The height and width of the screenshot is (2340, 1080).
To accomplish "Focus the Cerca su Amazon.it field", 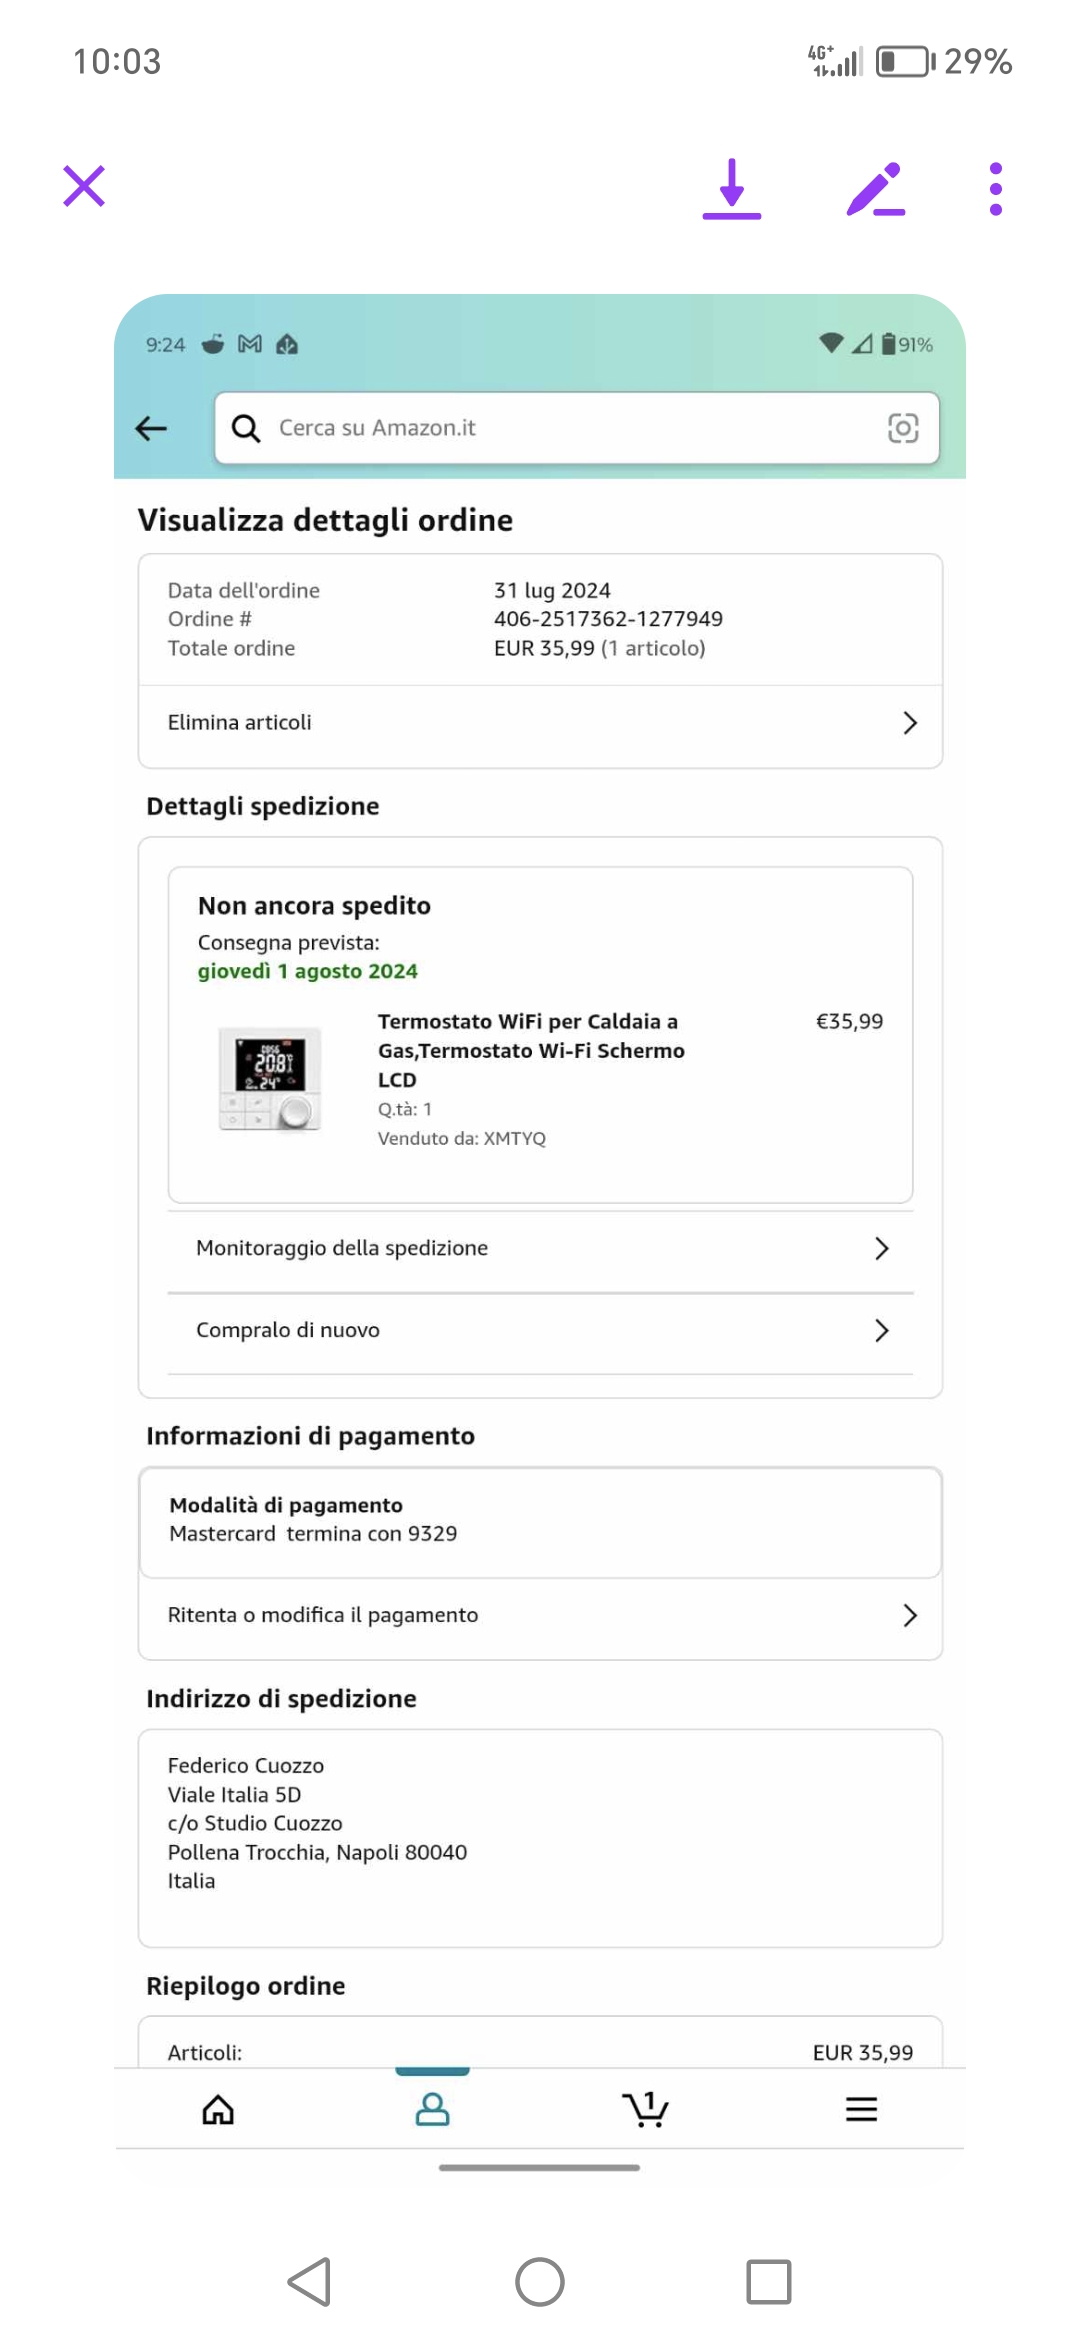I will 570,429.
